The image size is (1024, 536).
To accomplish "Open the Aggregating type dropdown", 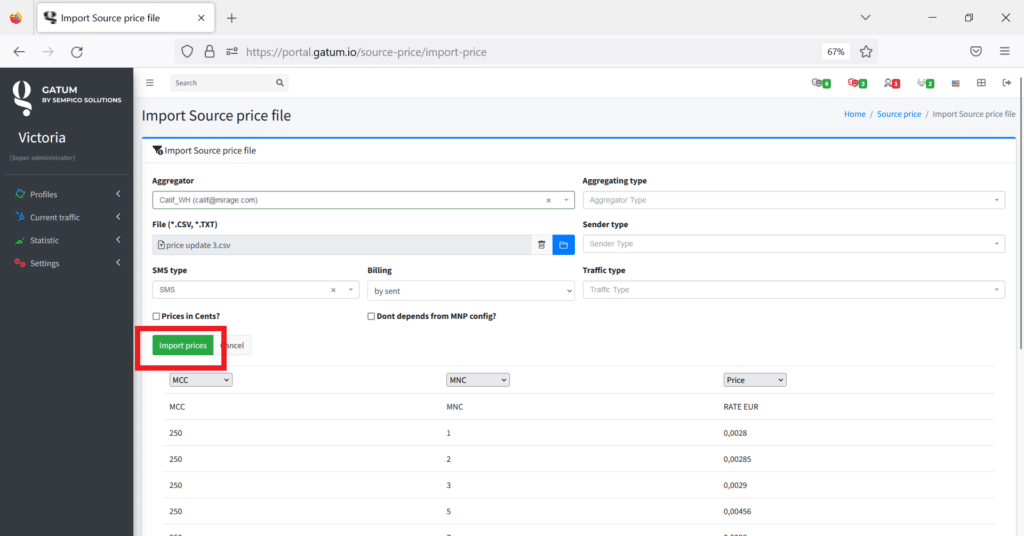I will pos(793,200).
